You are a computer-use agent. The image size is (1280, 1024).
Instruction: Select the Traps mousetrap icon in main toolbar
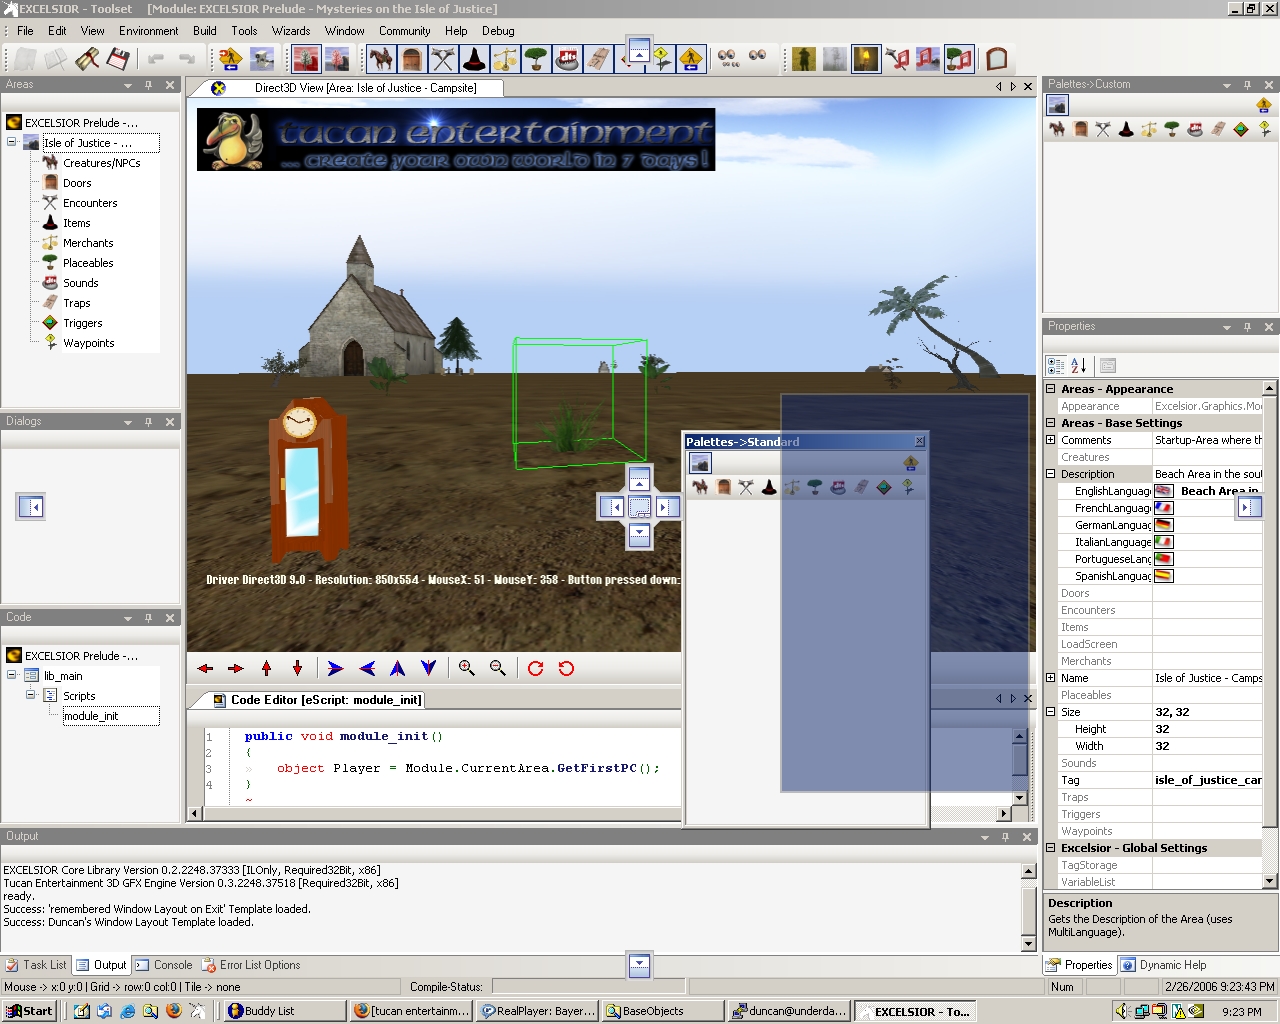(x=598, y=59)
